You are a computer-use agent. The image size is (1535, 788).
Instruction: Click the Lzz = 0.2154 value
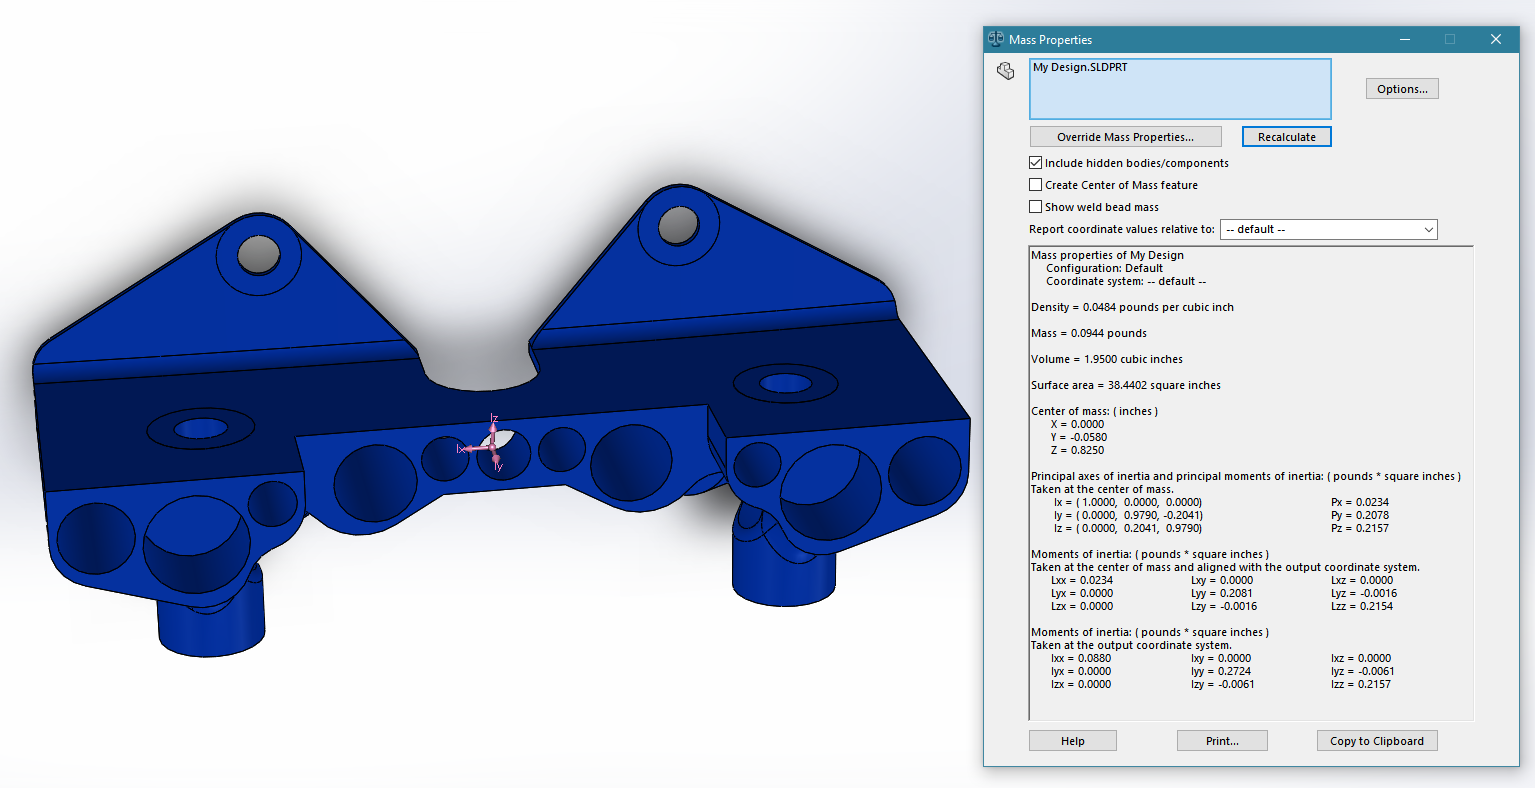tap(1362, 606)
